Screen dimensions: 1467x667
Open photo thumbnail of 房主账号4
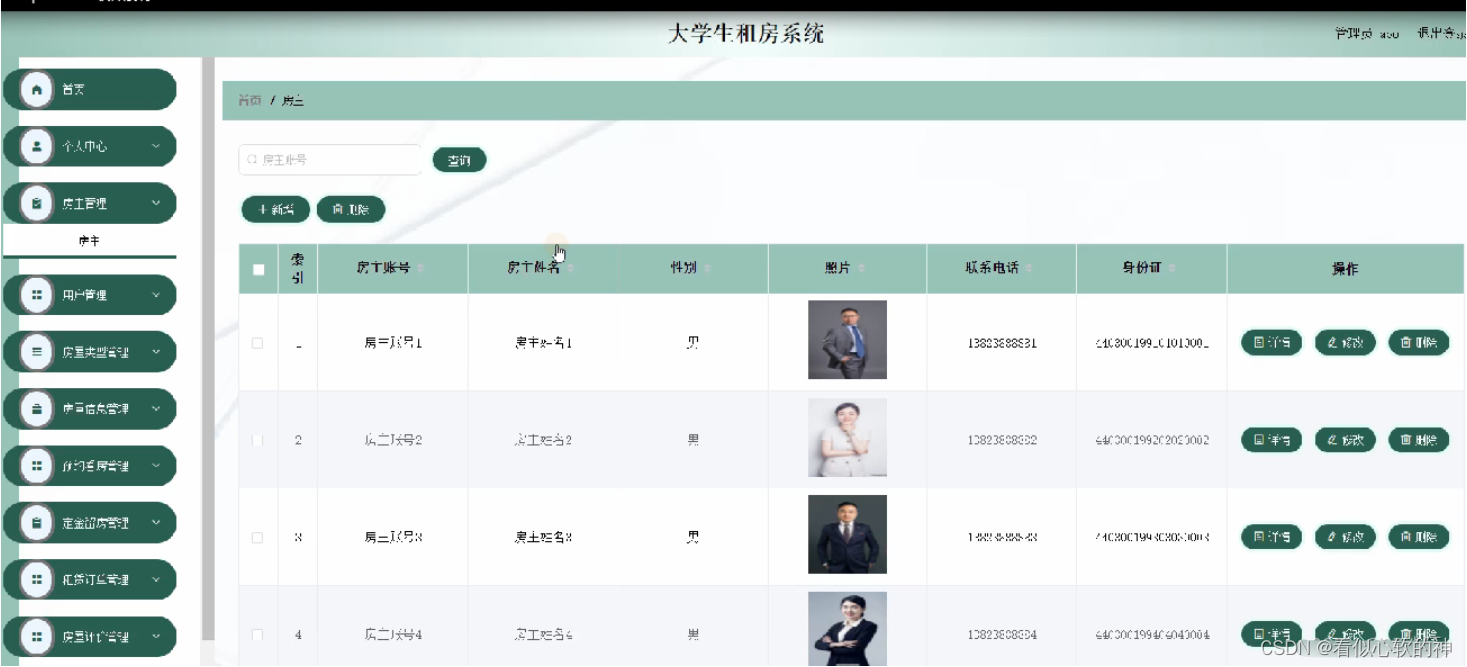coord(847,629)
